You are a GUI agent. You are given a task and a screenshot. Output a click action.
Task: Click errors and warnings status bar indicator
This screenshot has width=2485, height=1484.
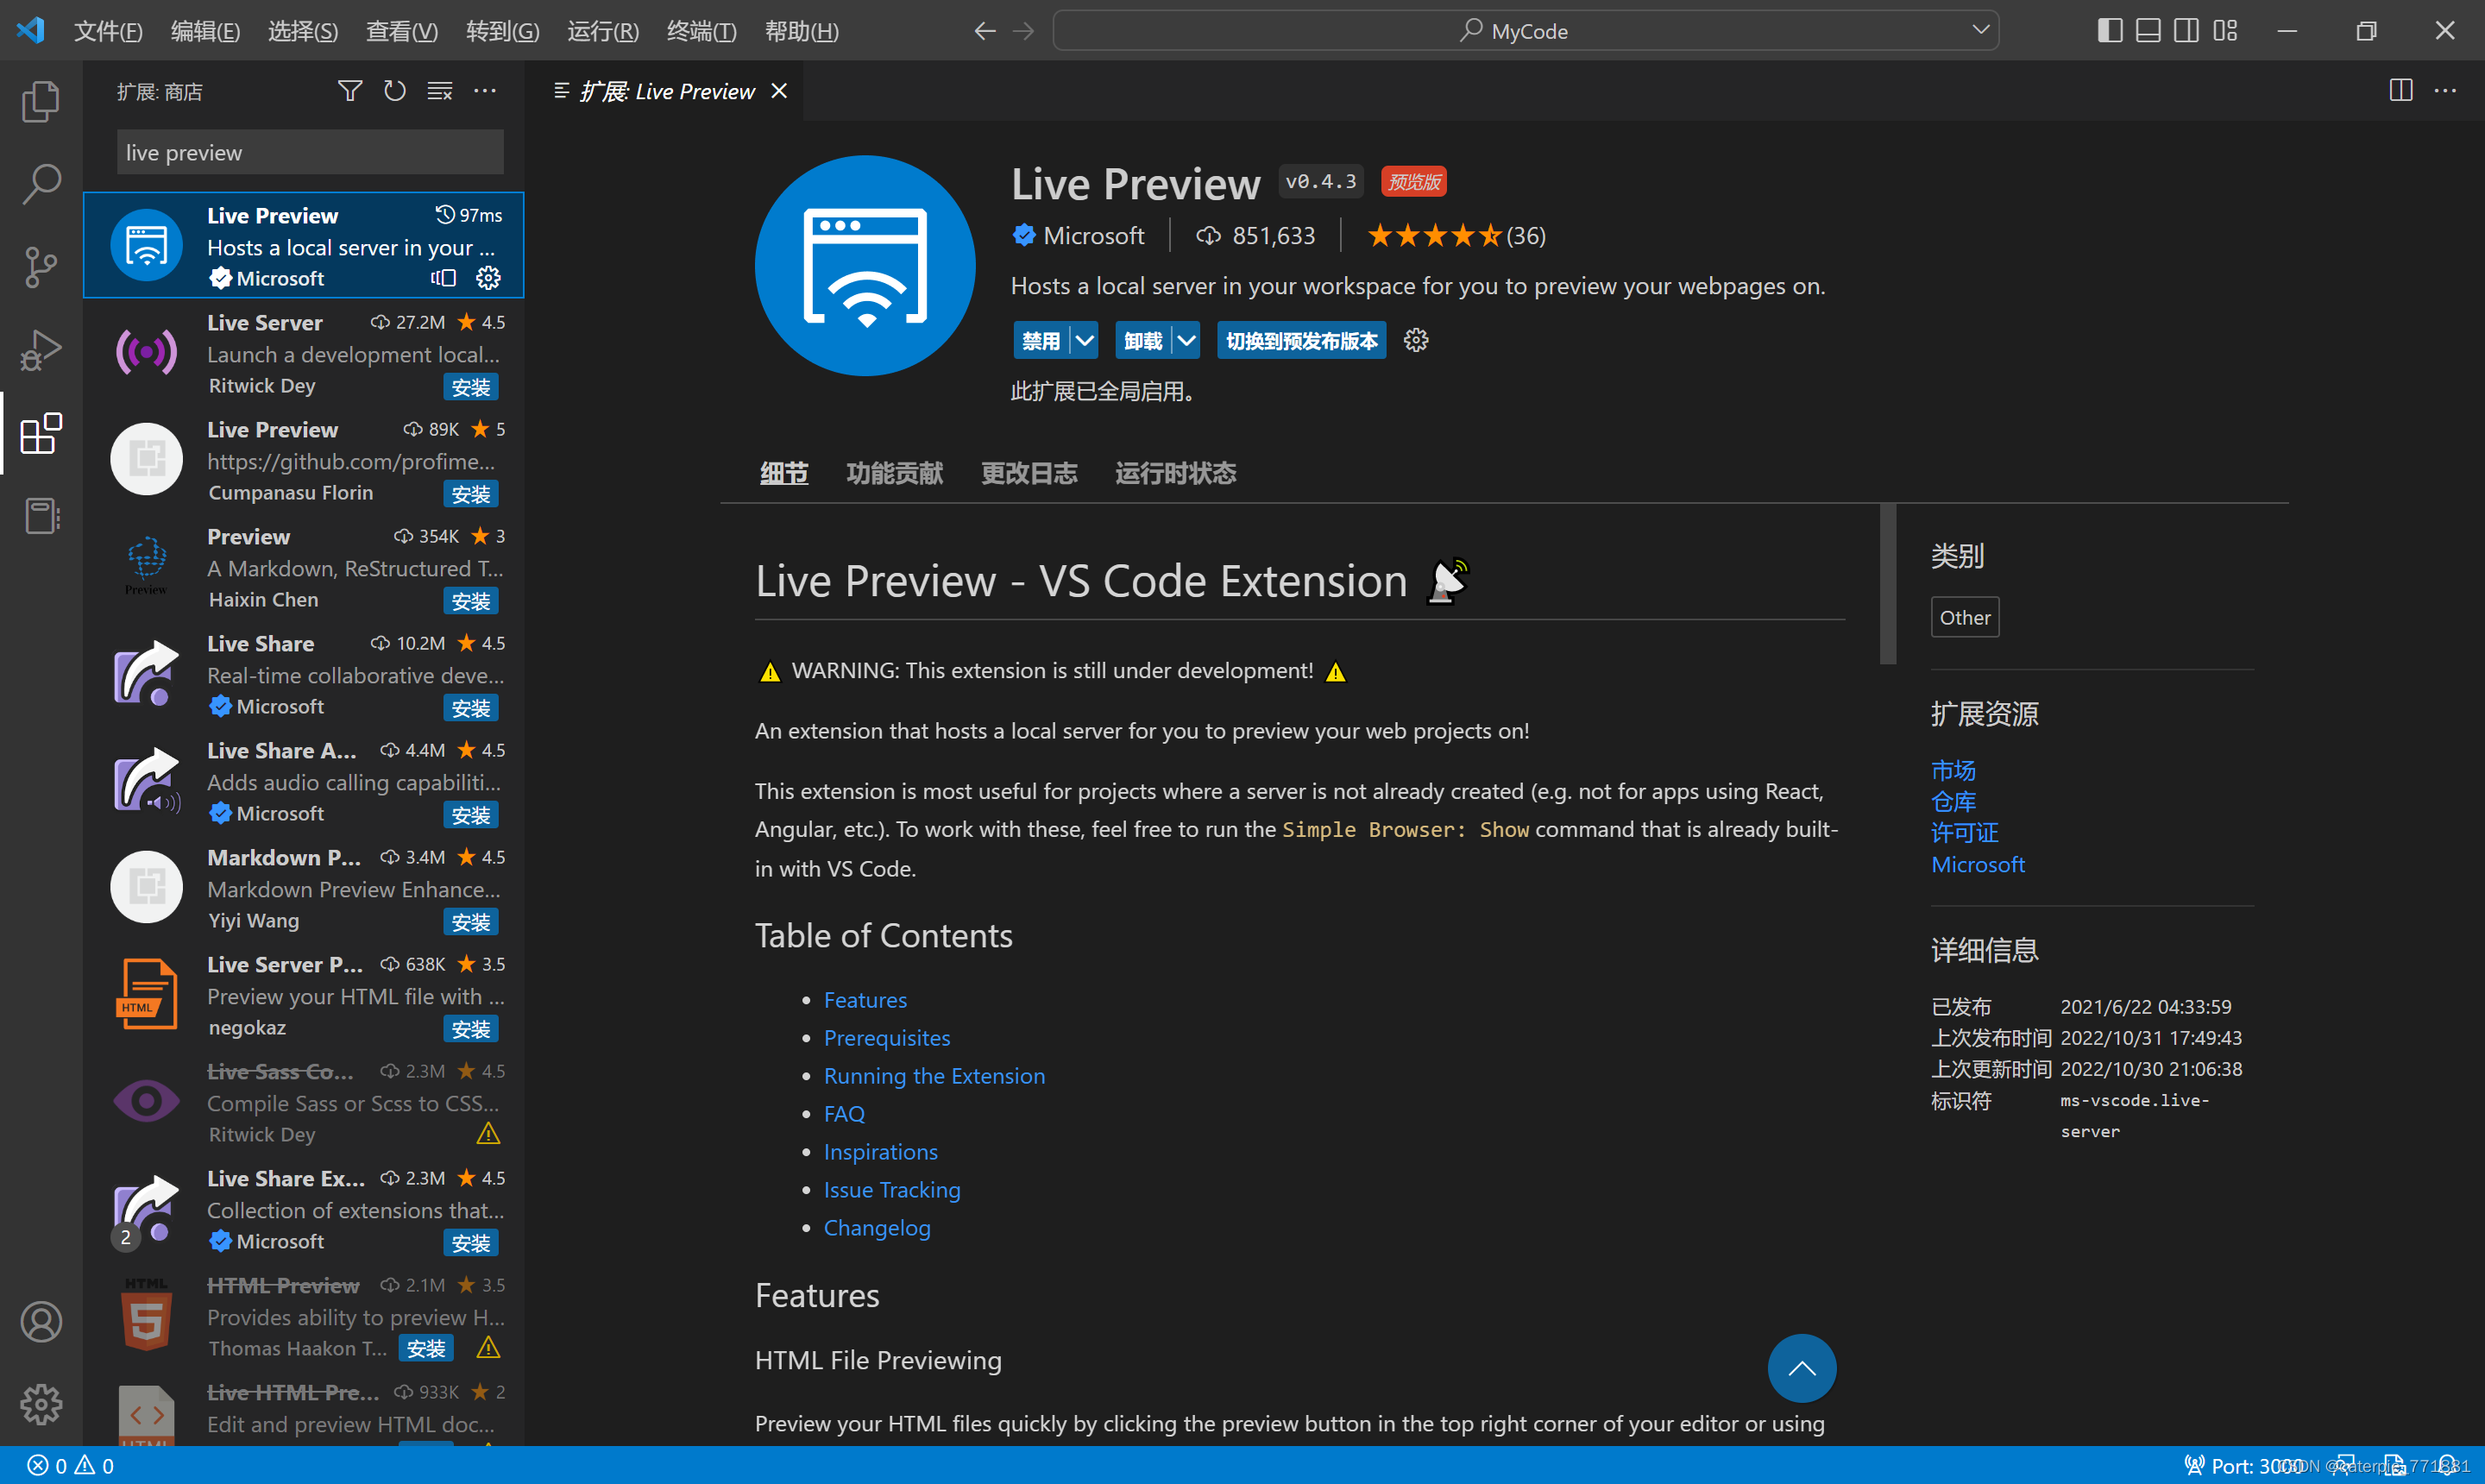coord(71,1466)
